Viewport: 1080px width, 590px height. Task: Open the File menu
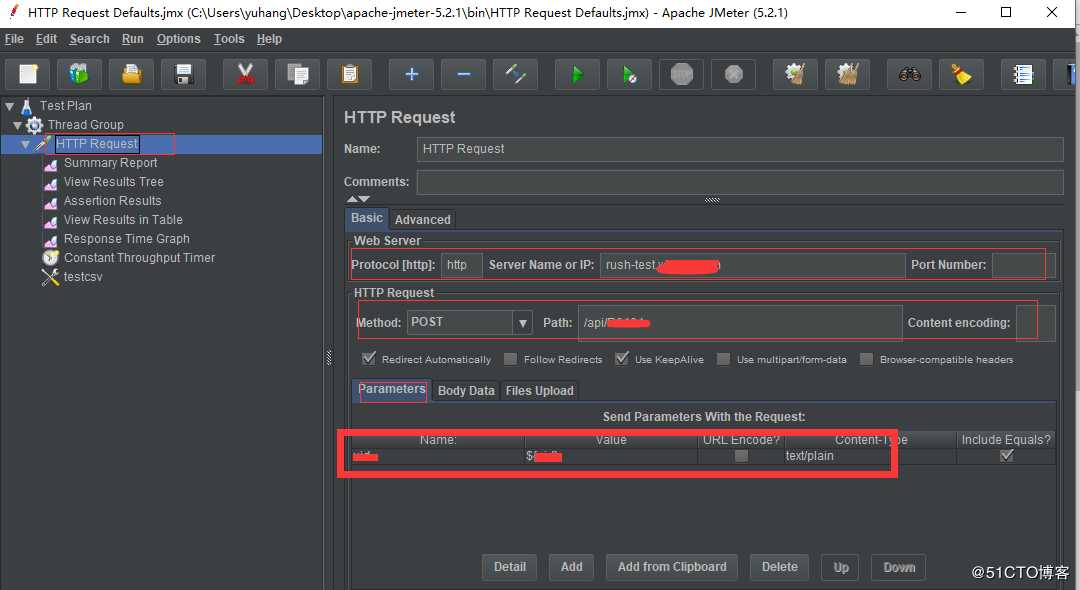click(14, 39)
